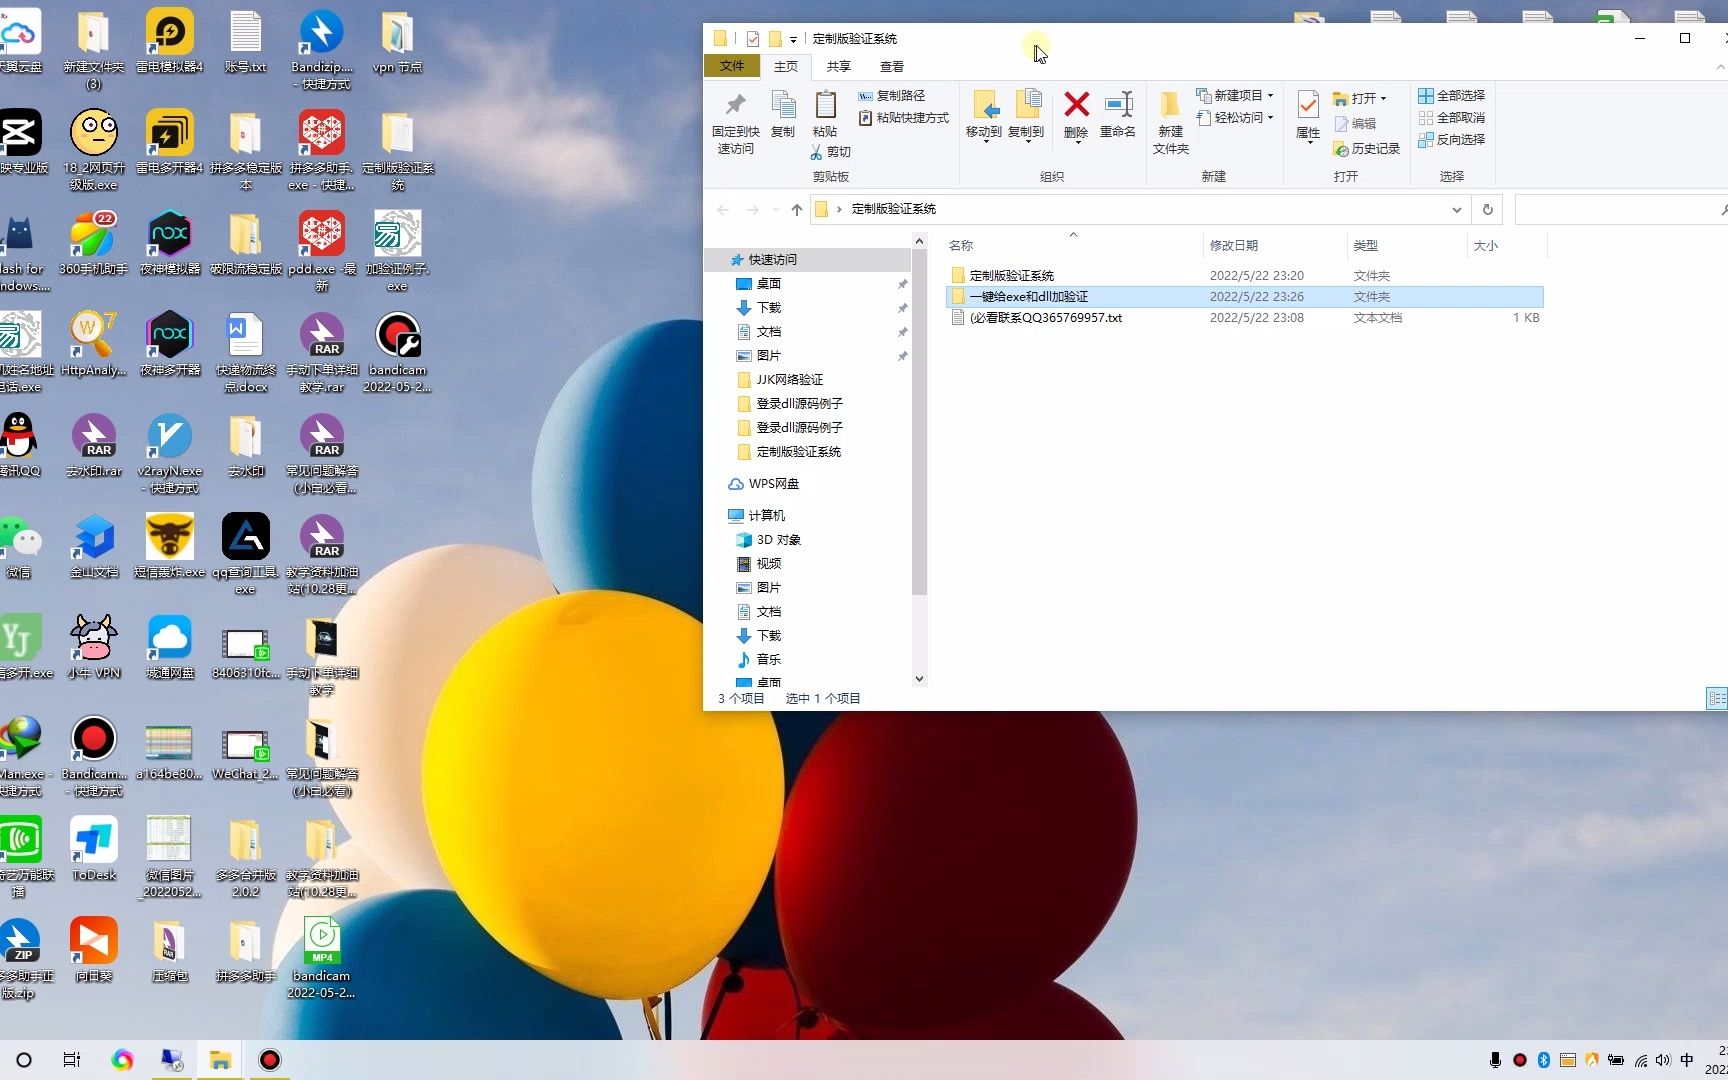This screenshot has height=1080, width=1728.
Task: Click 小牛 VPN desktop icon
Action: coord(94,647)
